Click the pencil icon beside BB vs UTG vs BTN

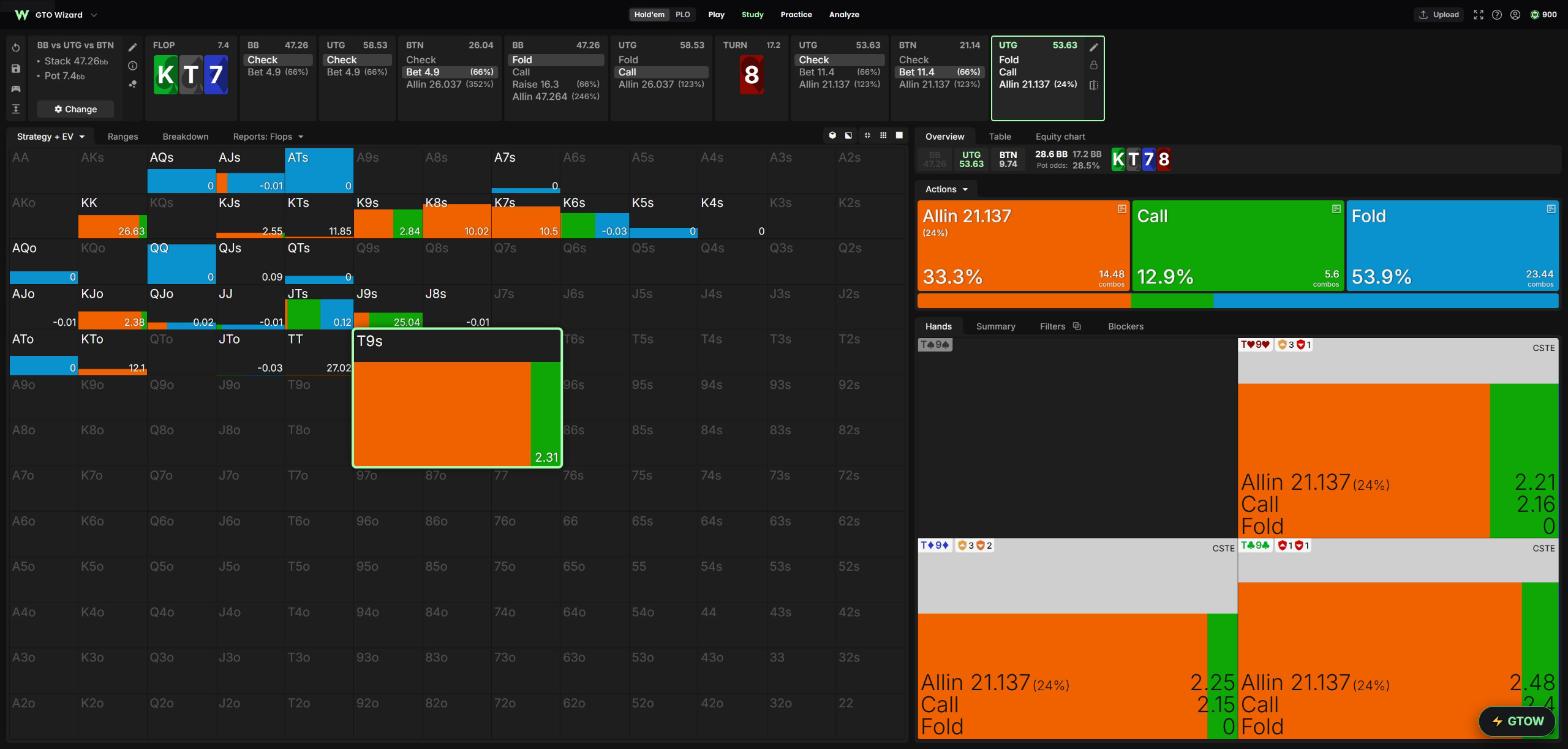click(132, 47)
